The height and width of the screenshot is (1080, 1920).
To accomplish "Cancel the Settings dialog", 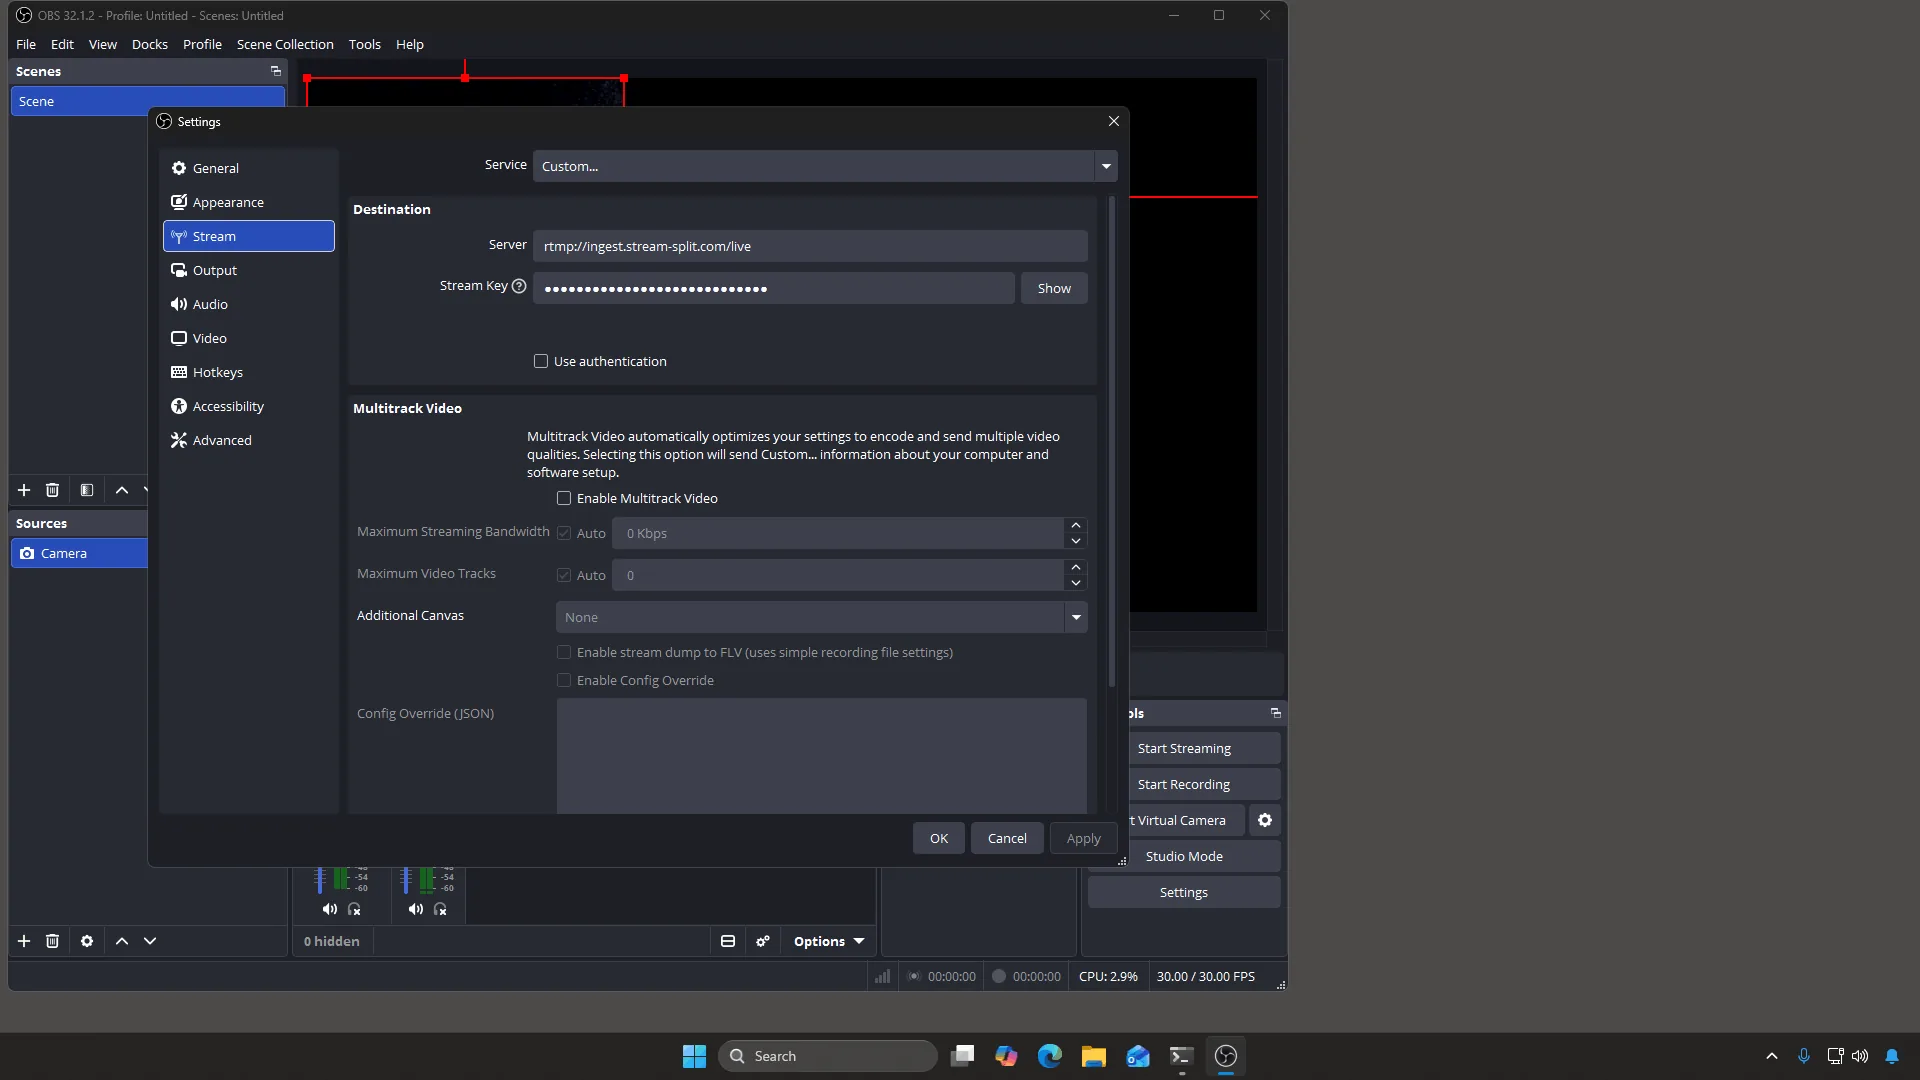I will point(1007,838).
